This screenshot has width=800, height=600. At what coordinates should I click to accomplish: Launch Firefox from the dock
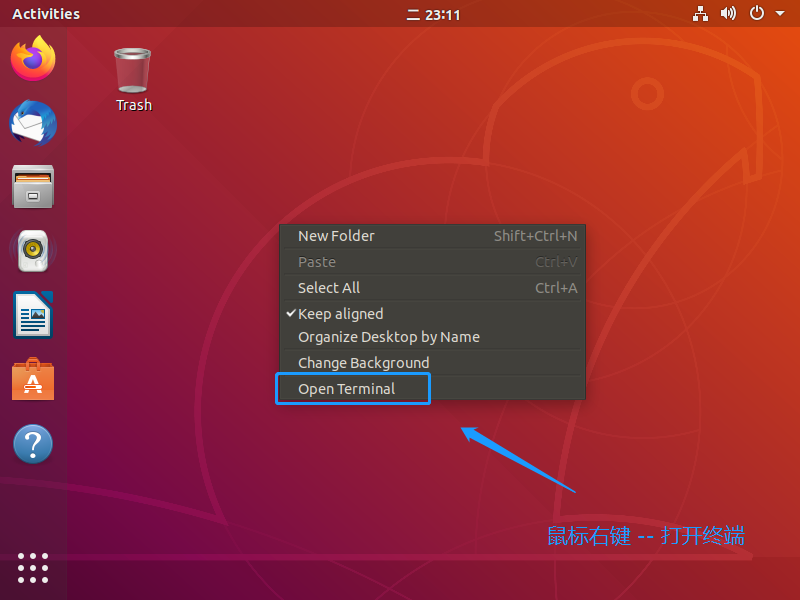click(x=33, y=58)
